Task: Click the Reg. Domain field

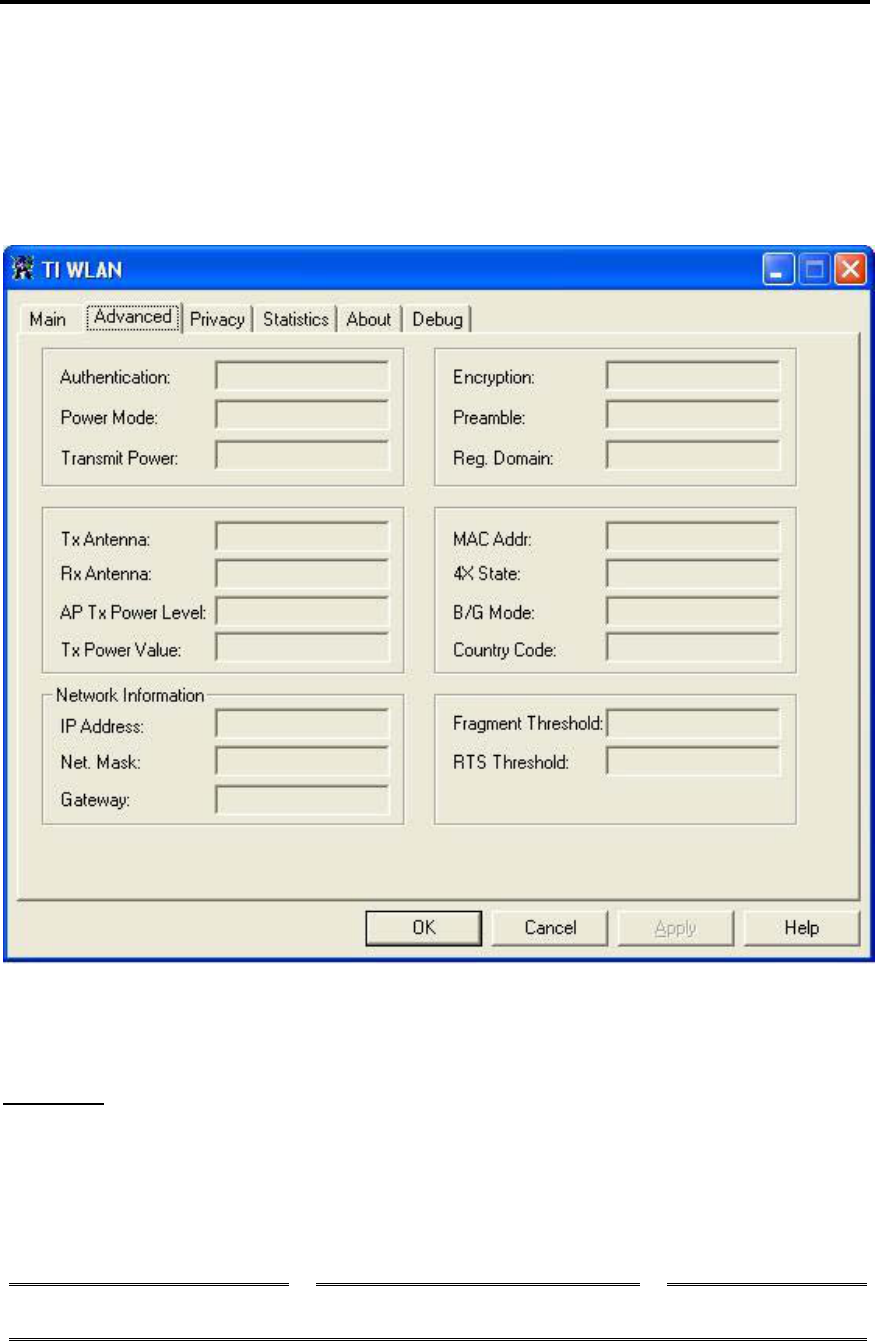Action: point(693,454)
